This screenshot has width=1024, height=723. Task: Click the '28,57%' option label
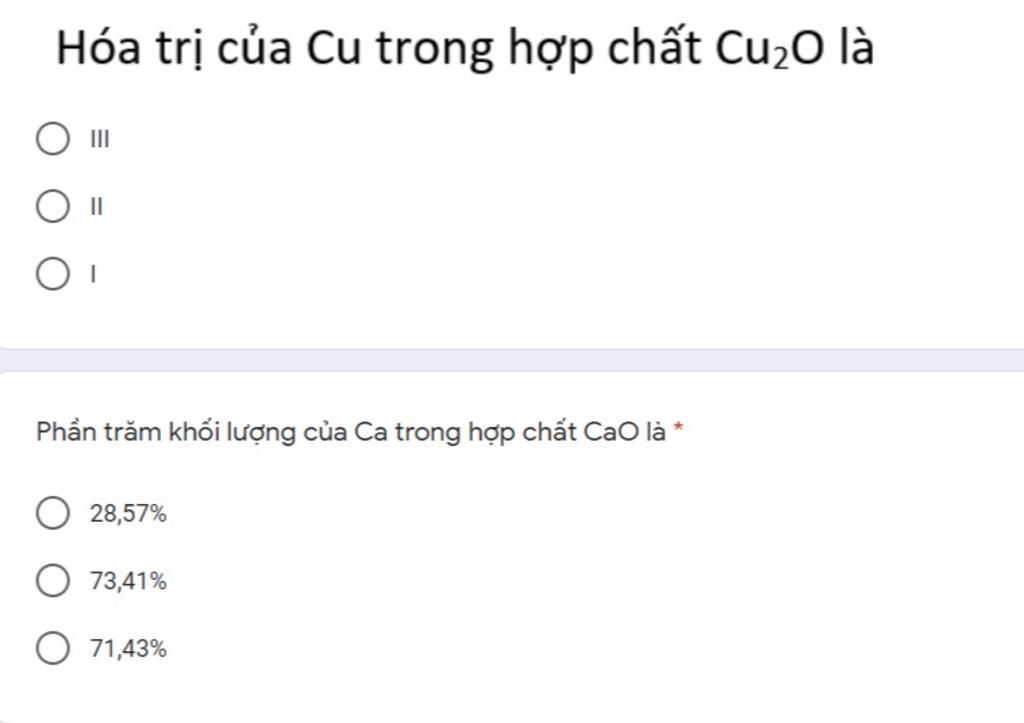128,514
